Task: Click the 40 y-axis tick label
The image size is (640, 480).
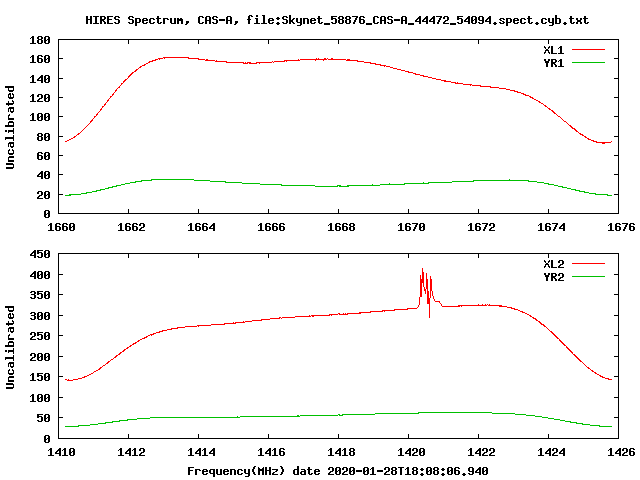Action: click(43, 176)
